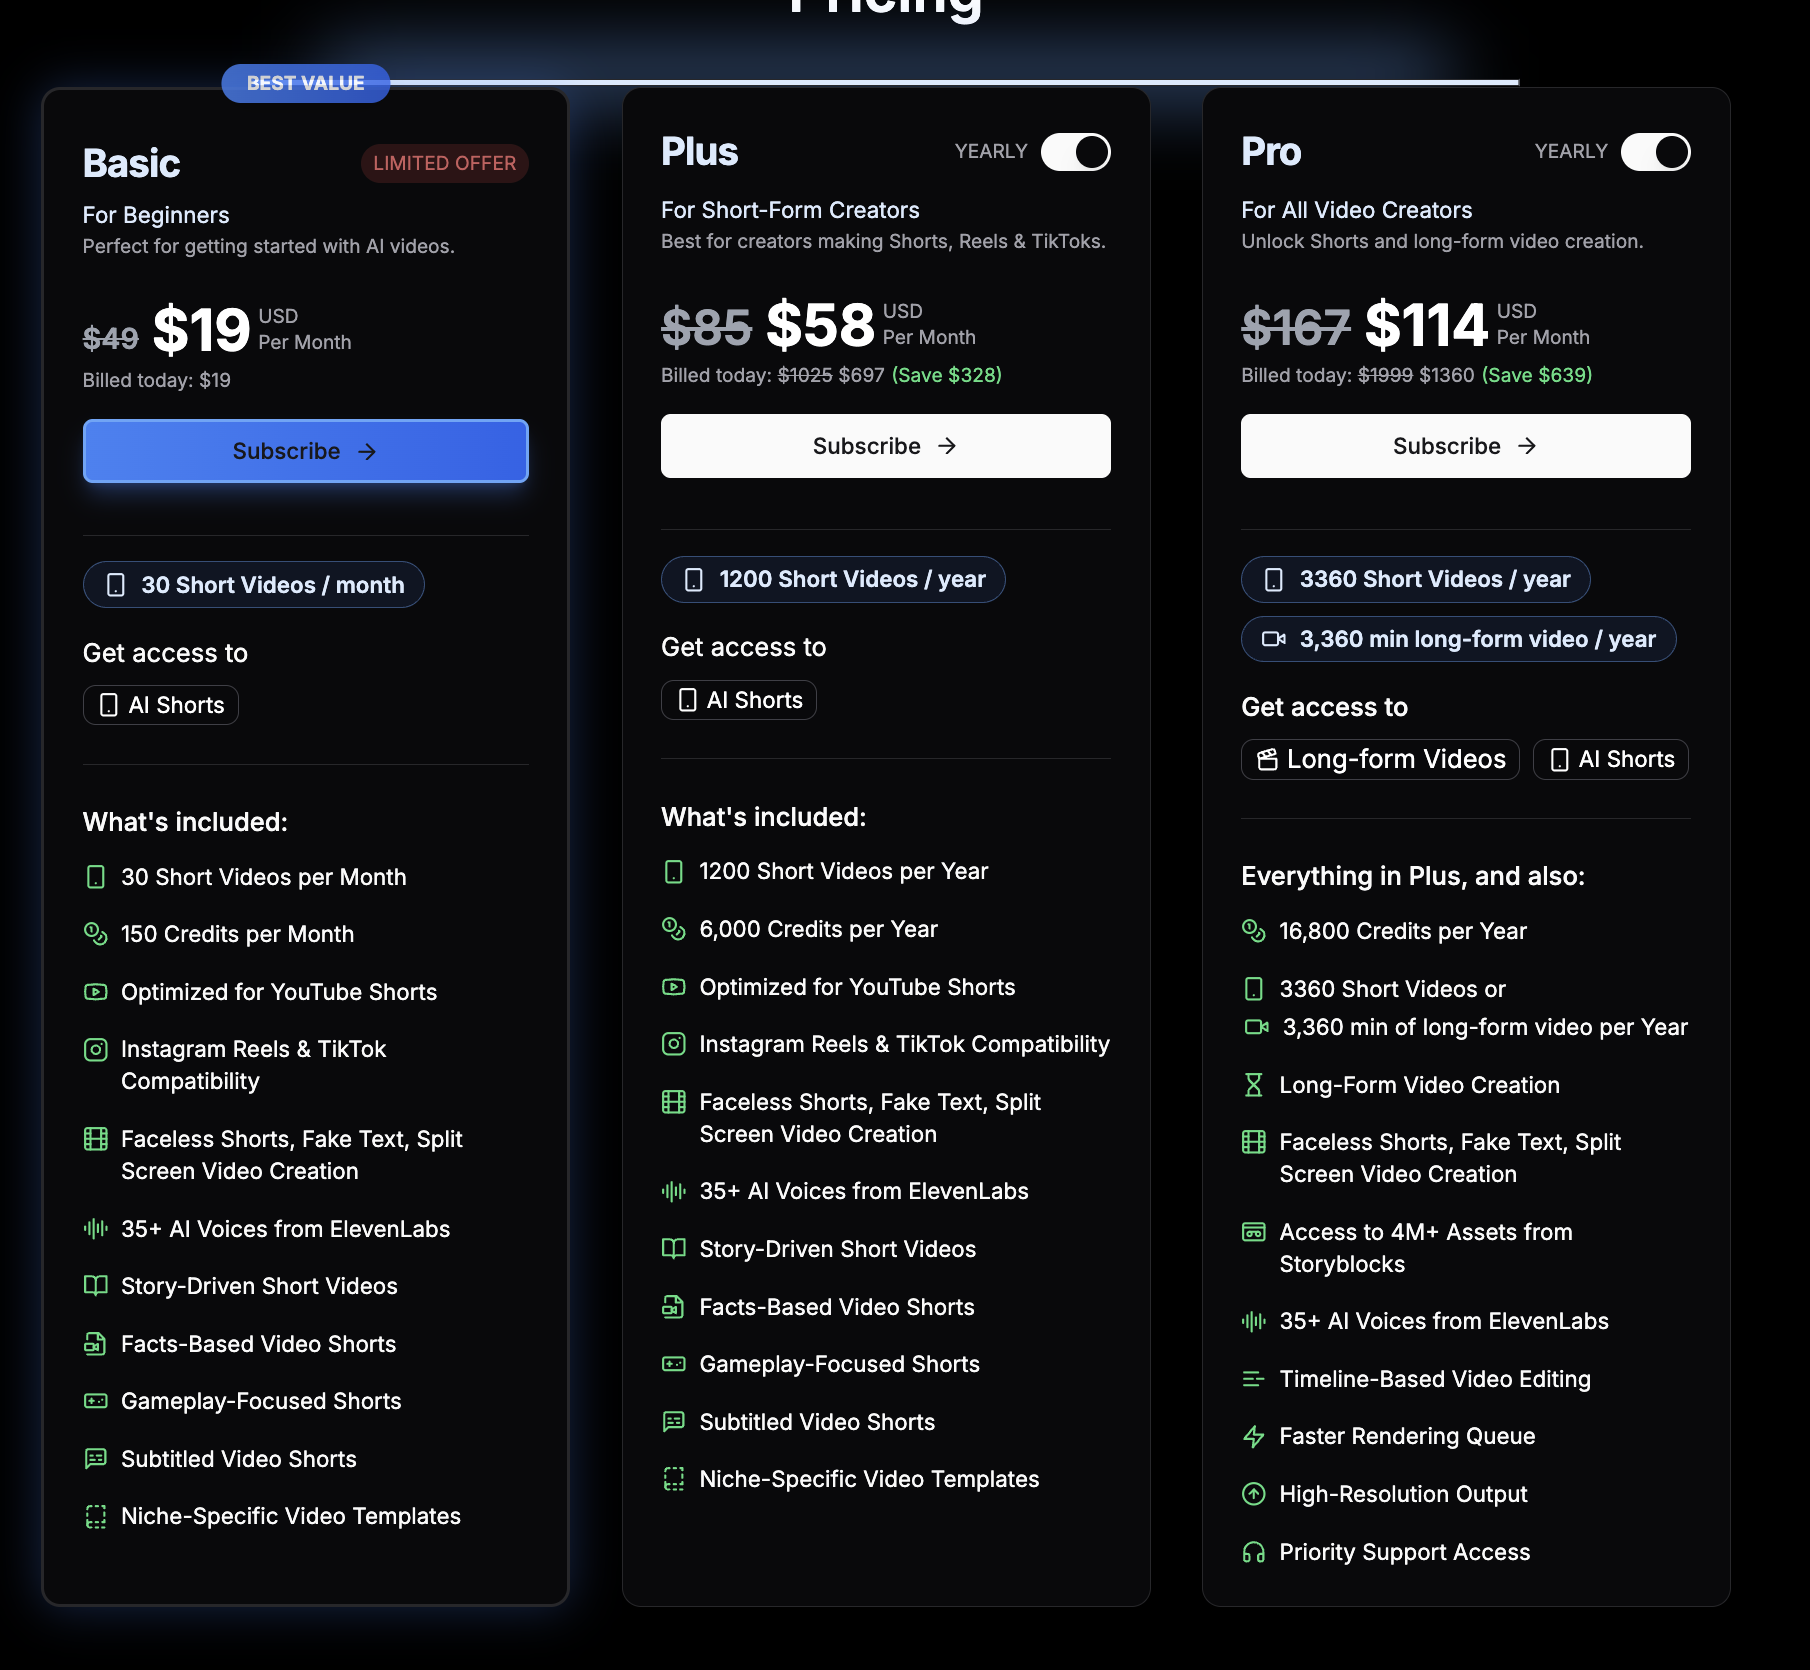Click coin icon beside 6,000 Credits per Year
Viewport: 1810px width, 1670px height.
pos(674,929)
